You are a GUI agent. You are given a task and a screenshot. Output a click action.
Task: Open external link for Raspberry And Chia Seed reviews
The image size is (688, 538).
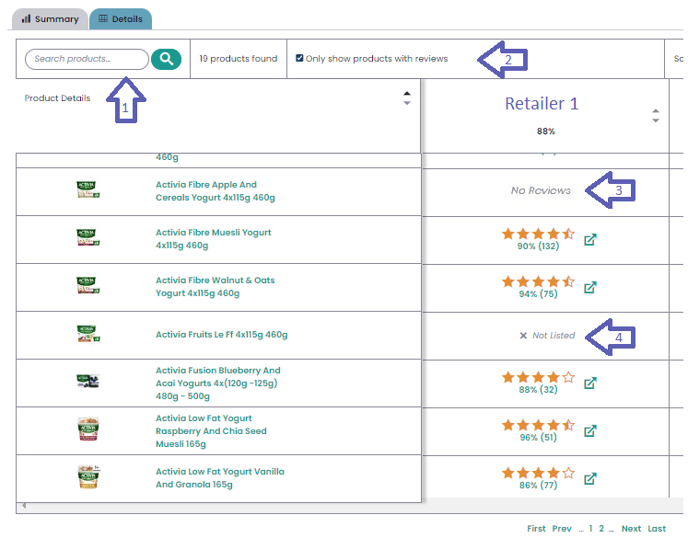pyautogui.click(x=590, y=431)
